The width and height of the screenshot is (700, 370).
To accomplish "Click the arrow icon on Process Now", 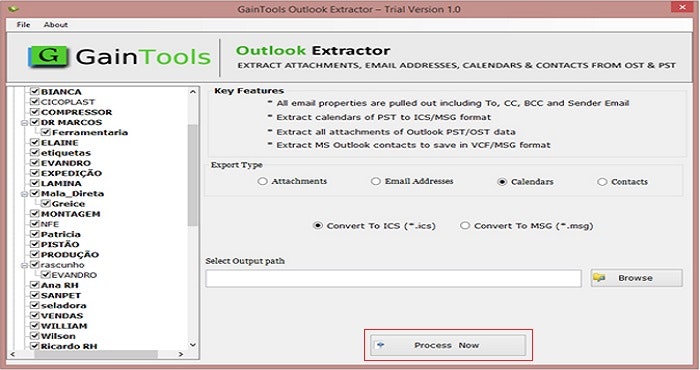I will coord(381,345).
